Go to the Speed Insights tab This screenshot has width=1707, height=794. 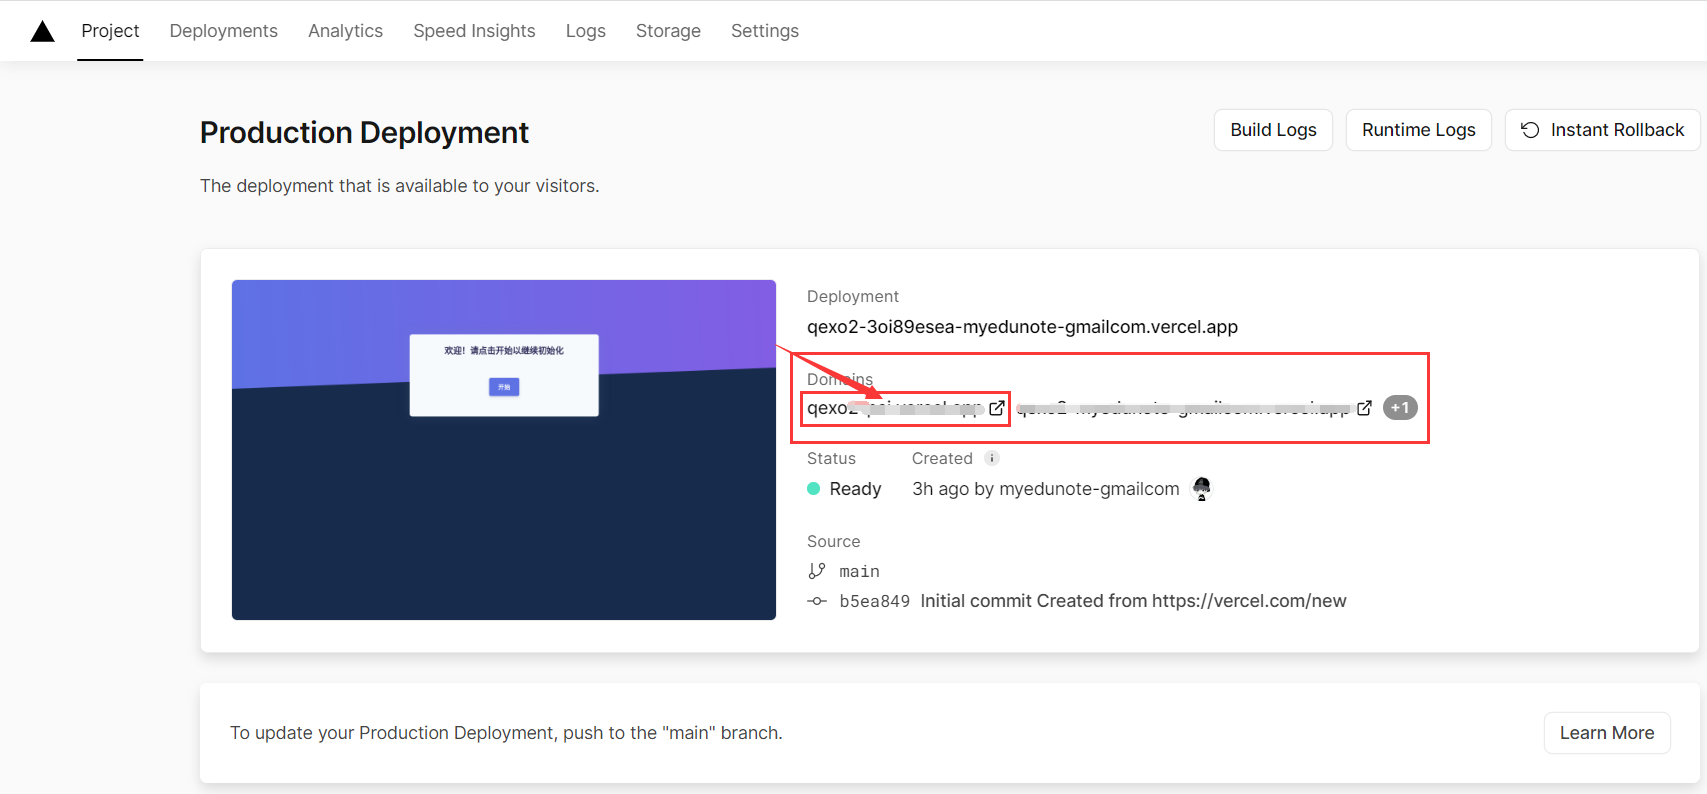[474, 31]
